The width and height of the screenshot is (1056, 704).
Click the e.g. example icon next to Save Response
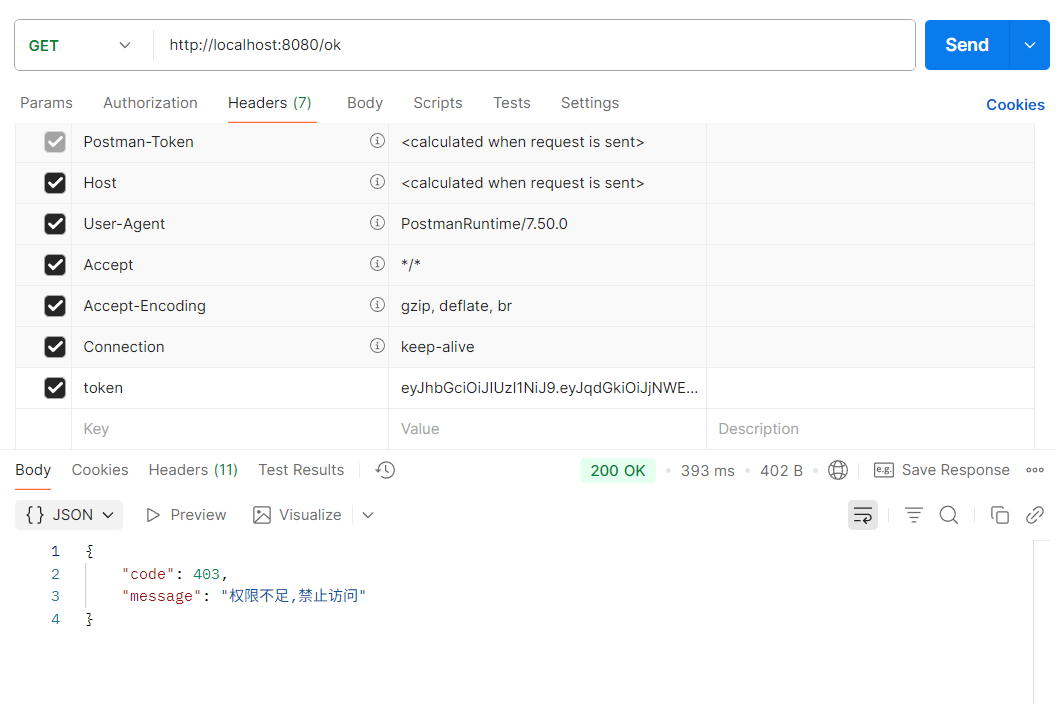click(884, 470)
